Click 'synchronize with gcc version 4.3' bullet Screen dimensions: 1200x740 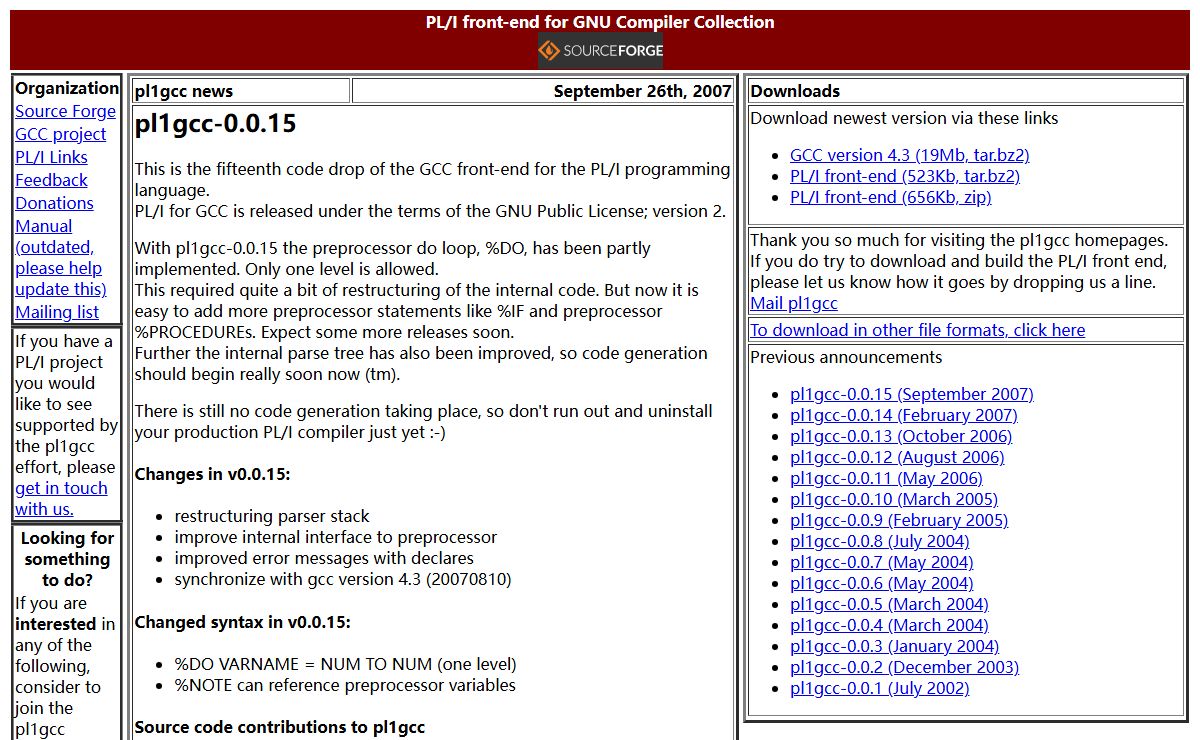pyautogui.click(x=343, y=579)
